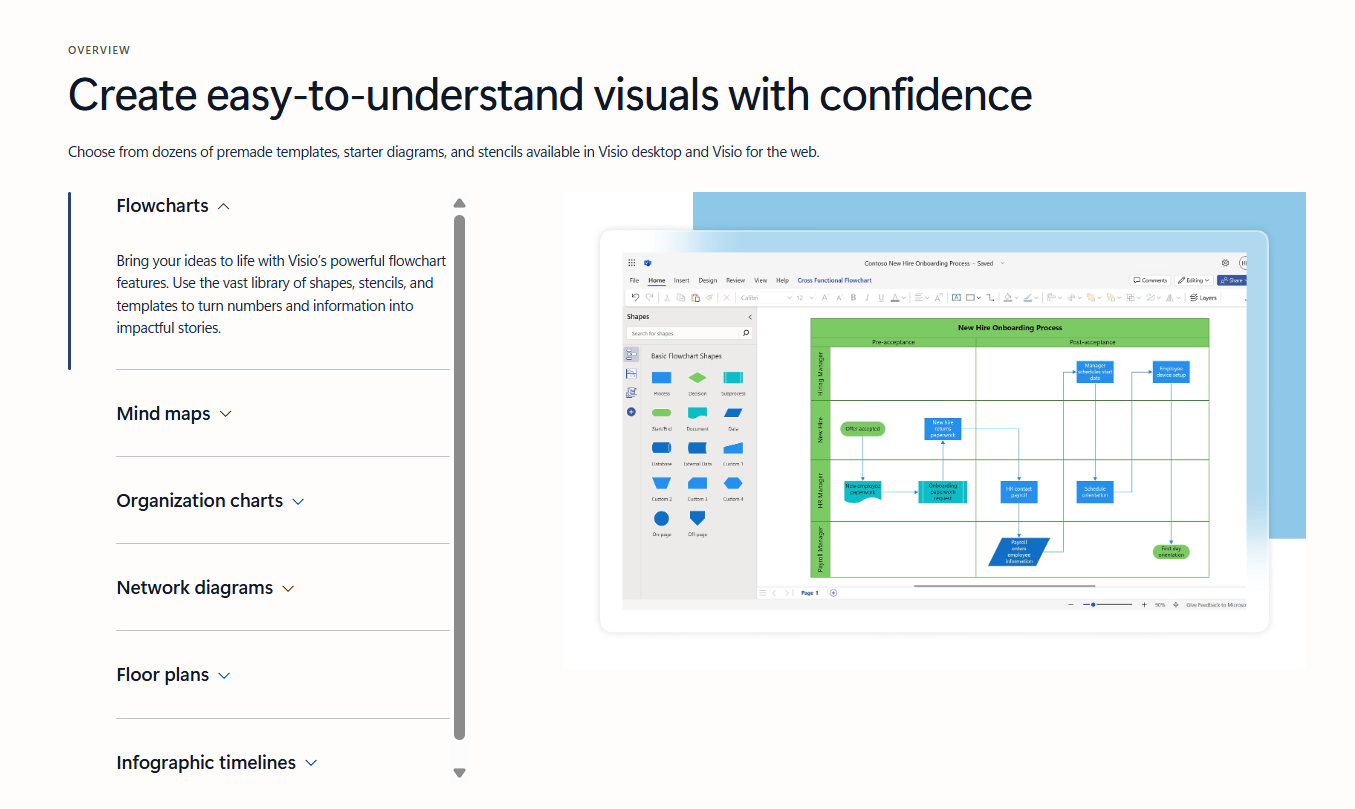Add a new page with the plus icon

point(833,593)
